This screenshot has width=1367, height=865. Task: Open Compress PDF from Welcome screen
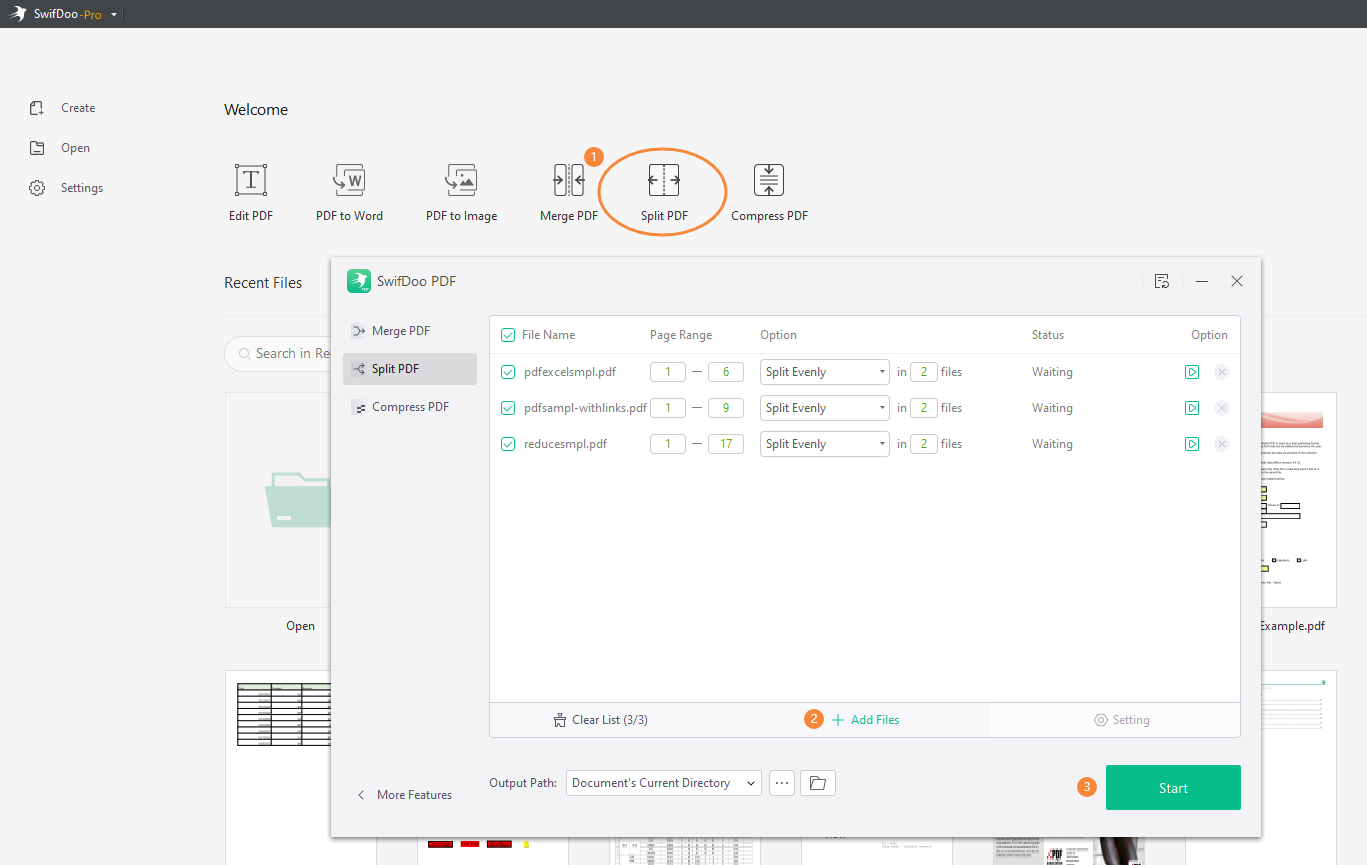click(x=769, y=193)
